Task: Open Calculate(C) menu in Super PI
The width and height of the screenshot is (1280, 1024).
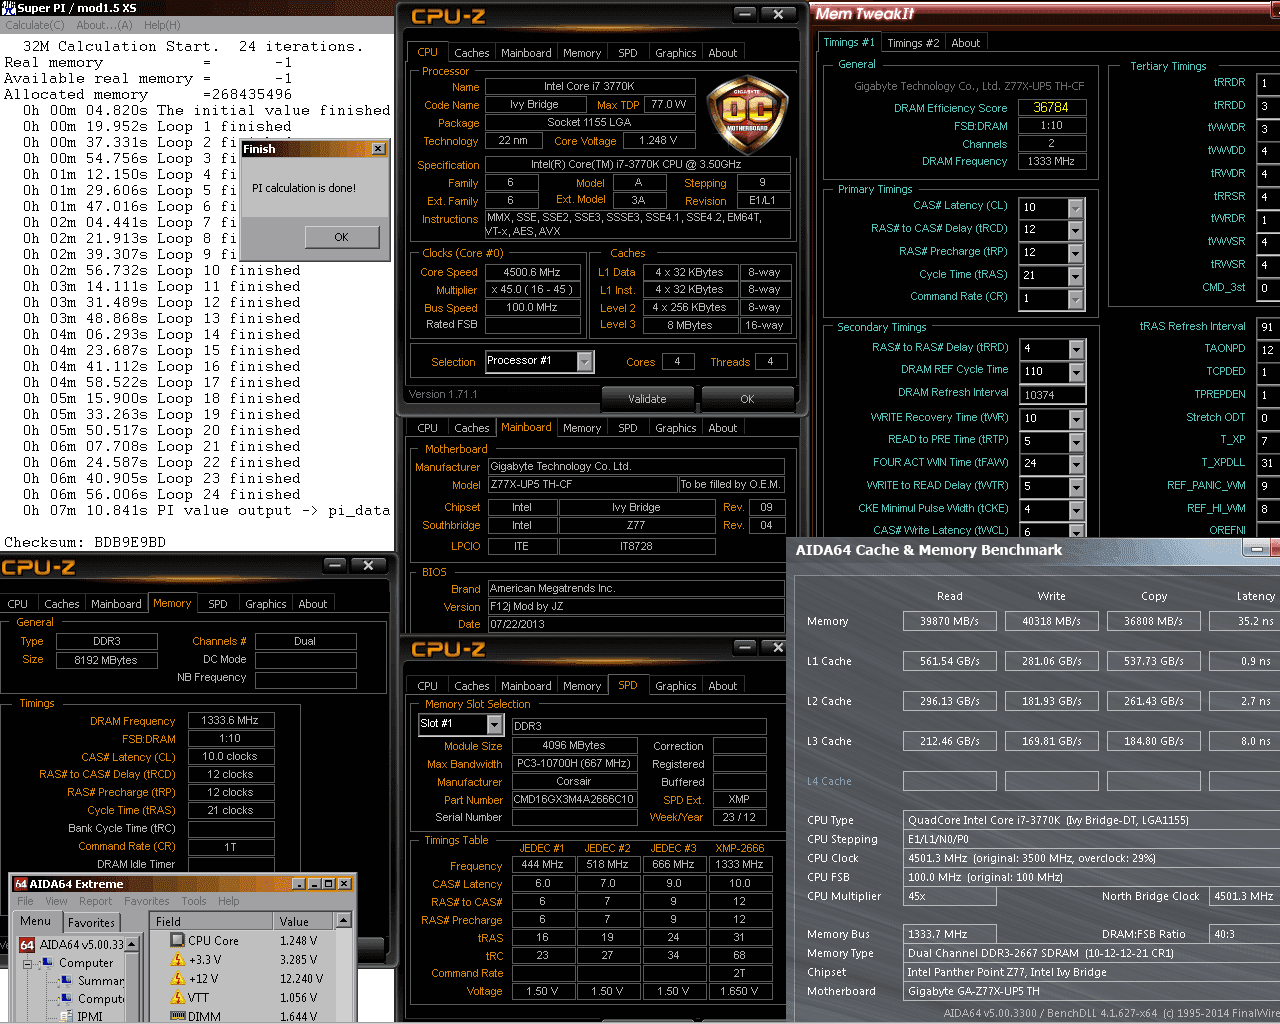Action: (34, 25)
